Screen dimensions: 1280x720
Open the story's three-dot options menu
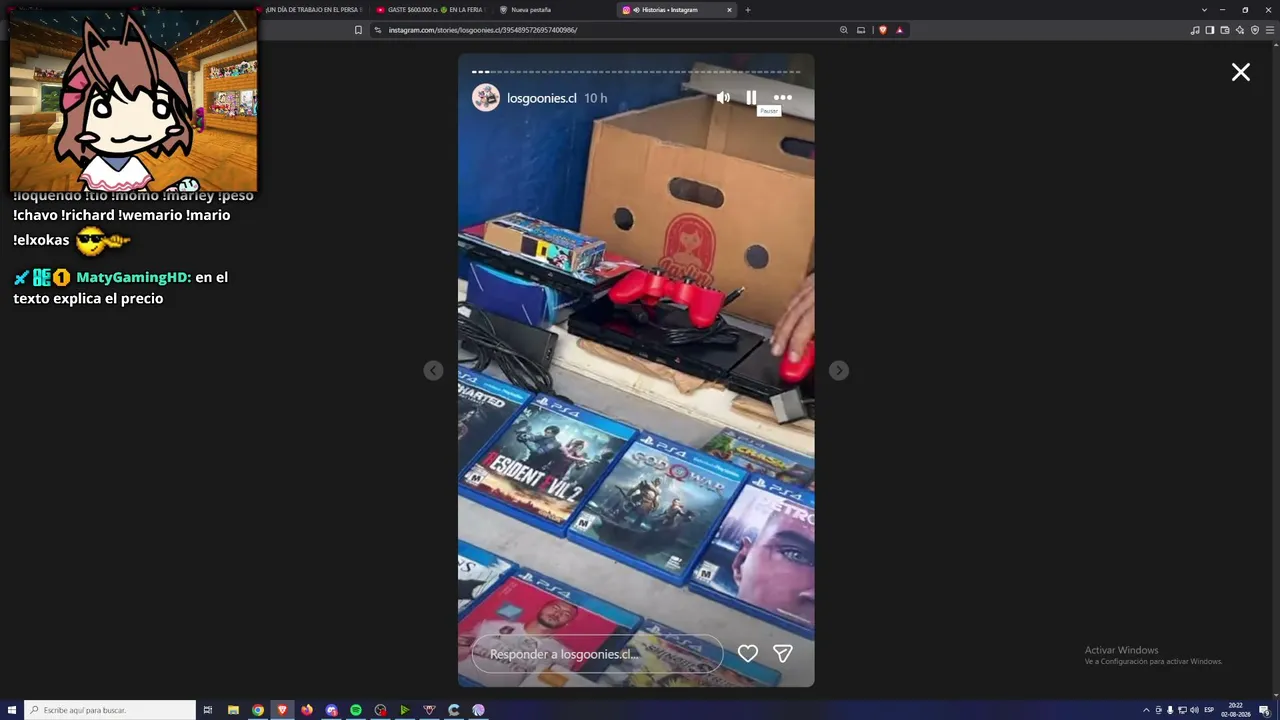(783, 98)
